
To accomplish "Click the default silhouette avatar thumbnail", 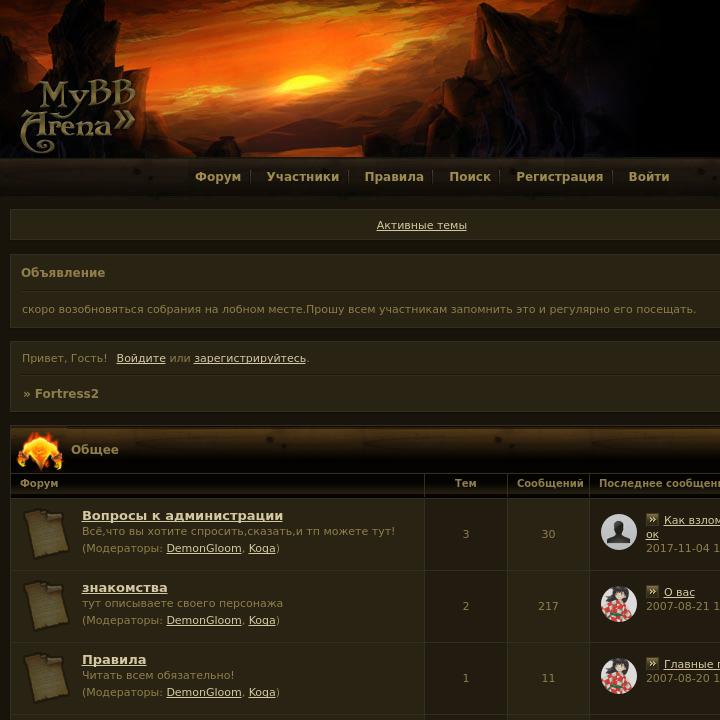I will pyautogui.click(x=619, y=532).
